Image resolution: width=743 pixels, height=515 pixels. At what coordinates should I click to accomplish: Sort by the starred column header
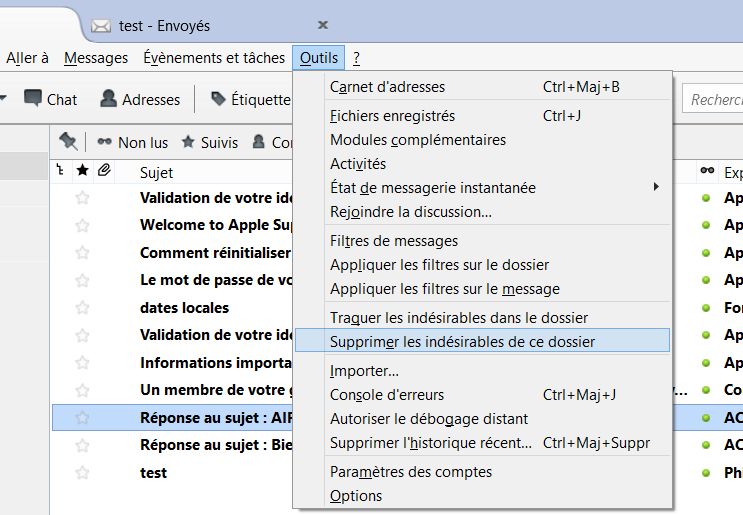pos(83,172)
